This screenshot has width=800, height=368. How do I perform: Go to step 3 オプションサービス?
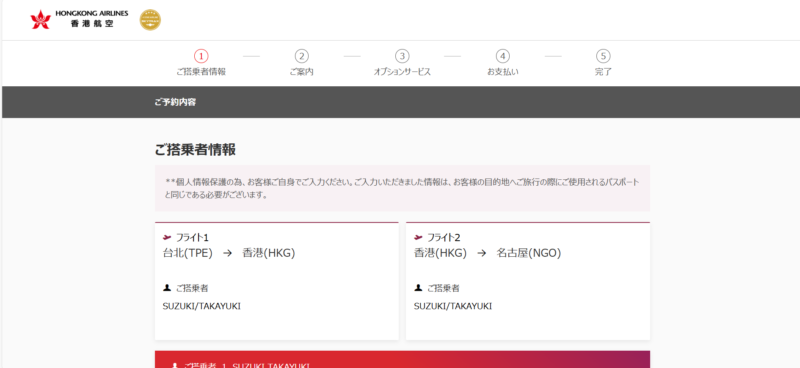tap(402, 63)
